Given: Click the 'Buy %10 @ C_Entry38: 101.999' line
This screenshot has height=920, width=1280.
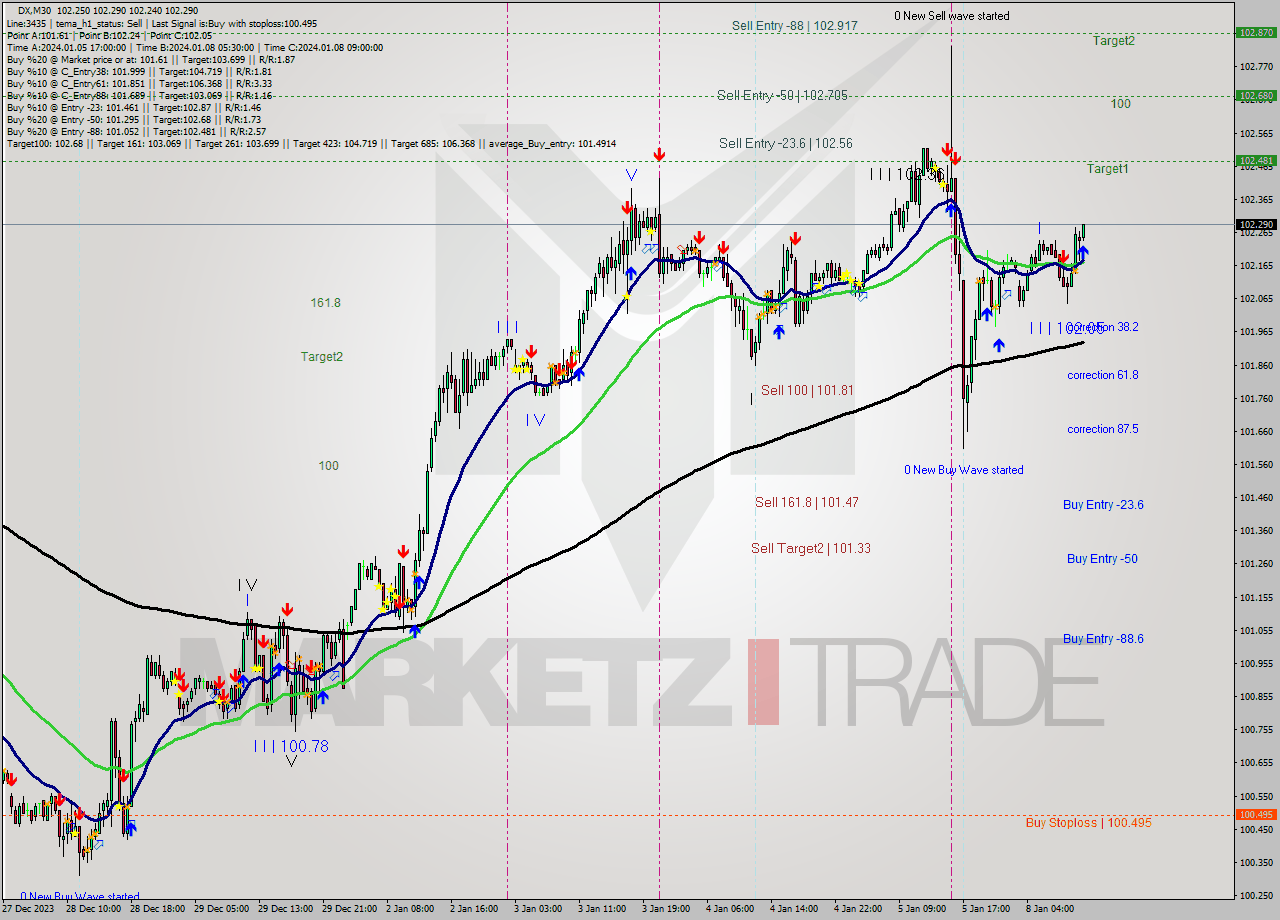Looking at the screenshot, I should point(139,71).
